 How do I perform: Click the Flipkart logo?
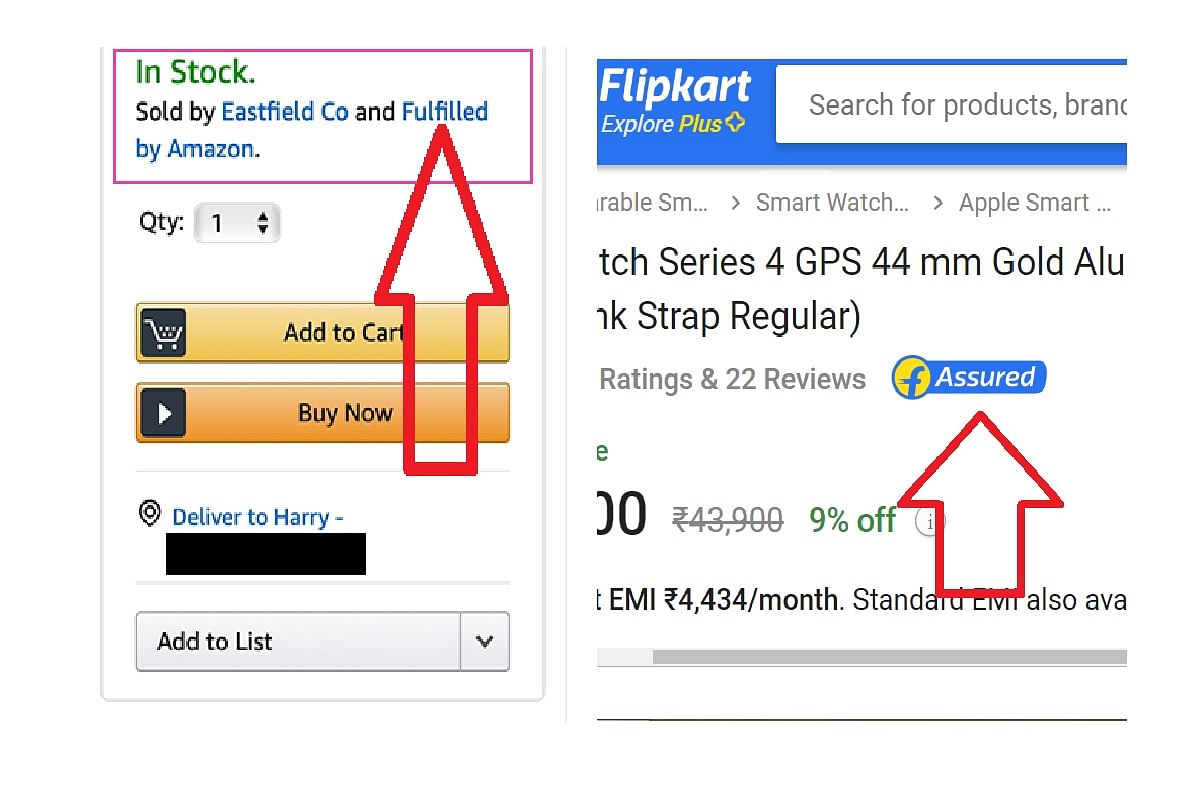pos(675,88)
